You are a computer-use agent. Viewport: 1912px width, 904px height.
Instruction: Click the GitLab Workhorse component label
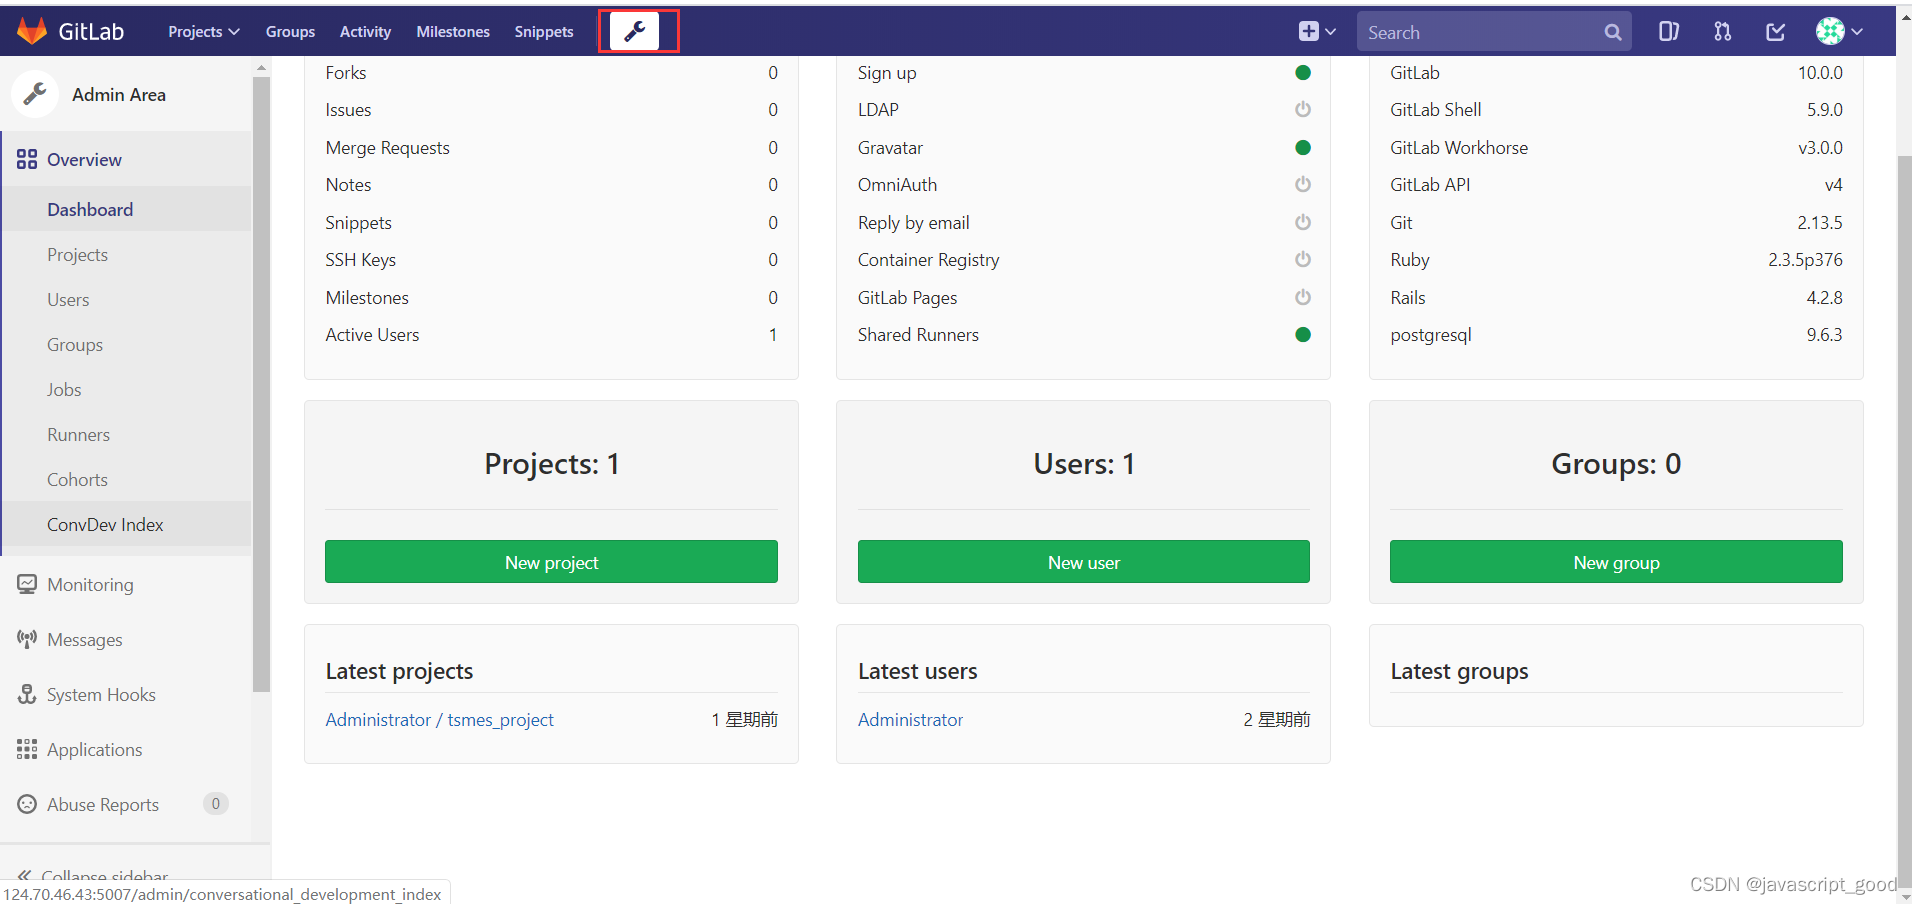pos(1459,147)
